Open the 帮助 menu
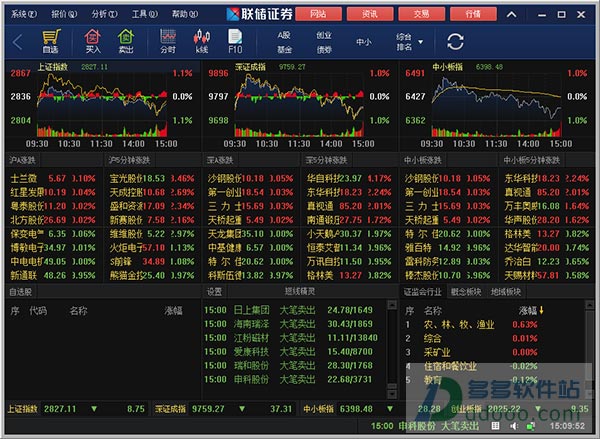 point(185,14)
